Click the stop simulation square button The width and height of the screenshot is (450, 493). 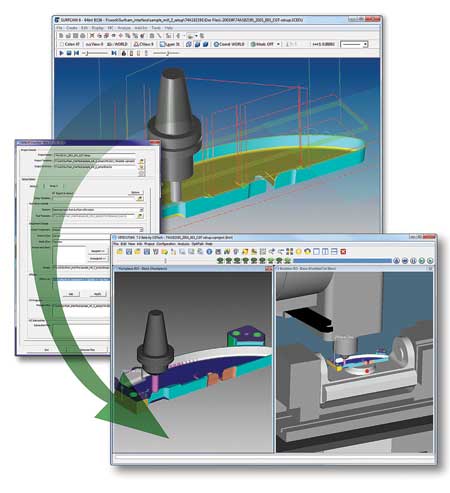pos(69,53)
